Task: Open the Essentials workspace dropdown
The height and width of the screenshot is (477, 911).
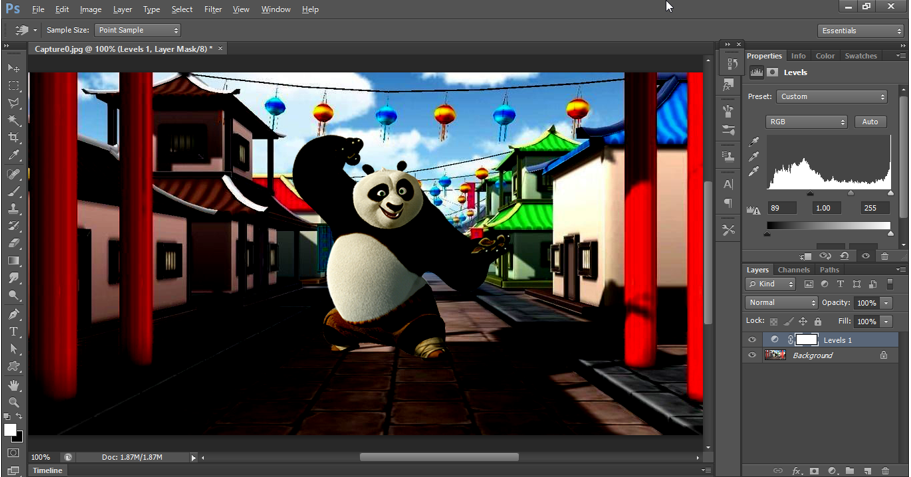Action: coord(860,31)
